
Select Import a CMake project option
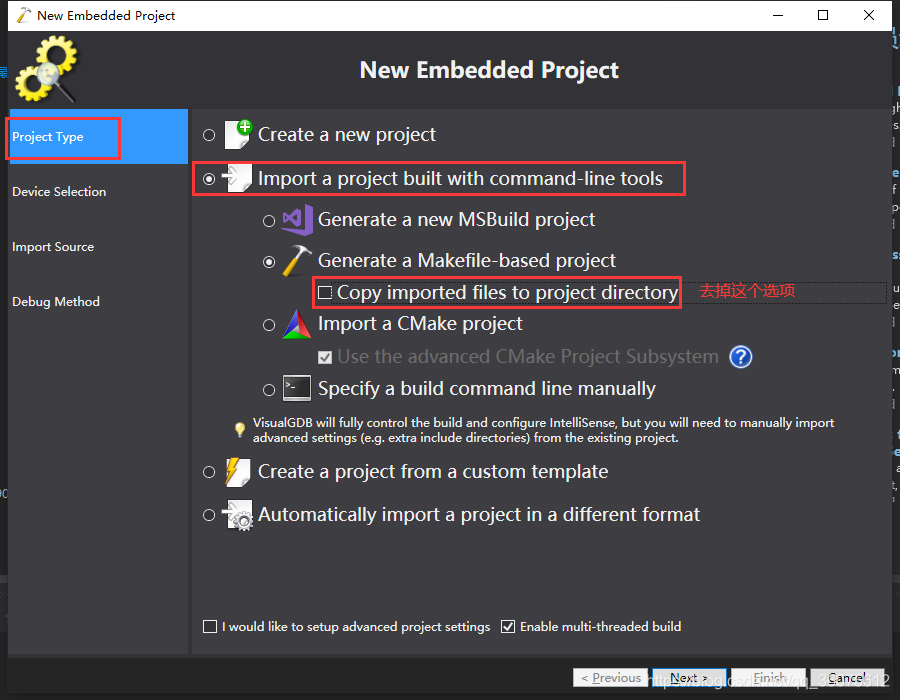269,324
